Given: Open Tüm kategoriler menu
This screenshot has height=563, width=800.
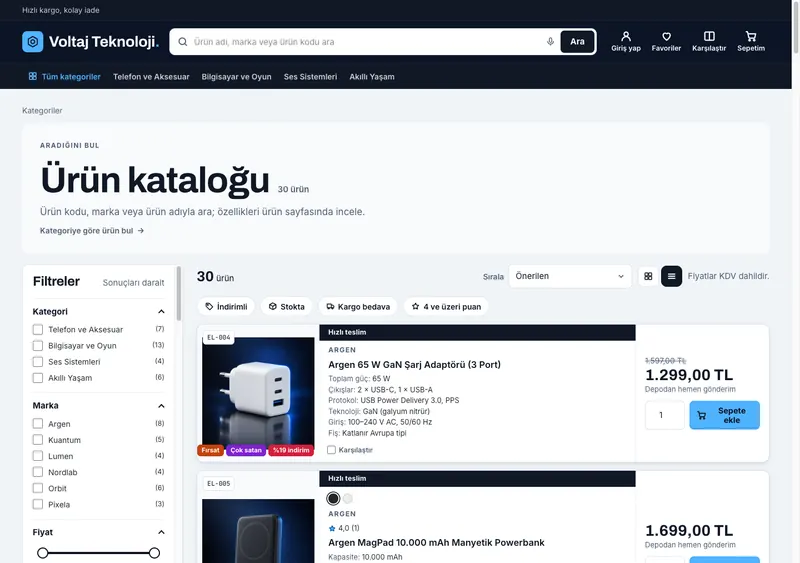Looking at the screenshot, I should tap(64, 77).
